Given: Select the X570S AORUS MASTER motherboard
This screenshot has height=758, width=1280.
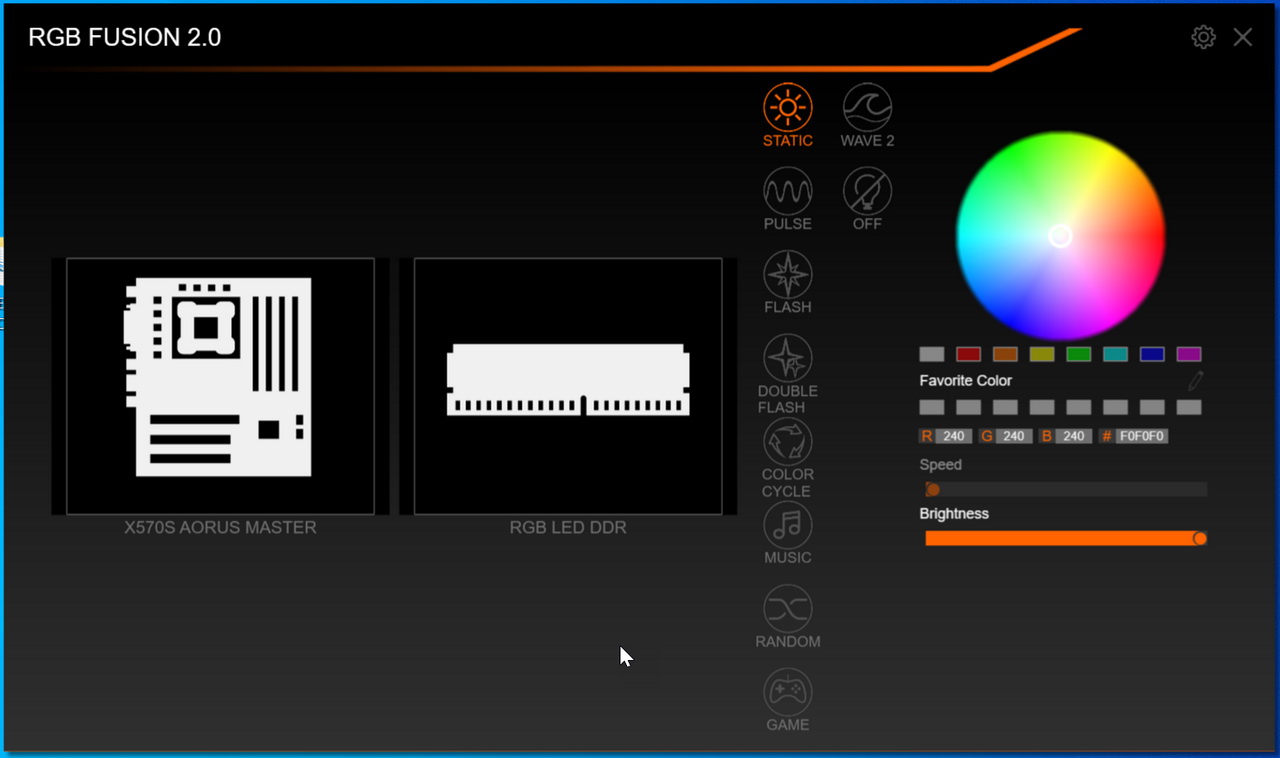Looking at the screenshot, I should pyautogui.click(x=220, y=386).
